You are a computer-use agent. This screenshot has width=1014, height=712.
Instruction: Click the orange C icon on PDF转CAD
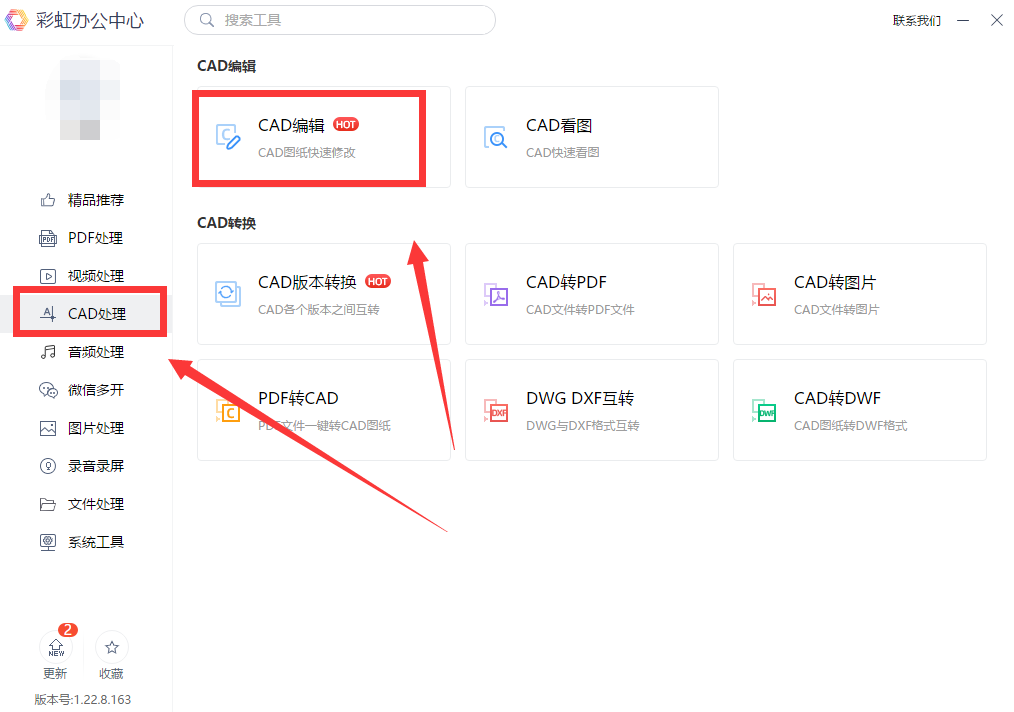[228, 410]
